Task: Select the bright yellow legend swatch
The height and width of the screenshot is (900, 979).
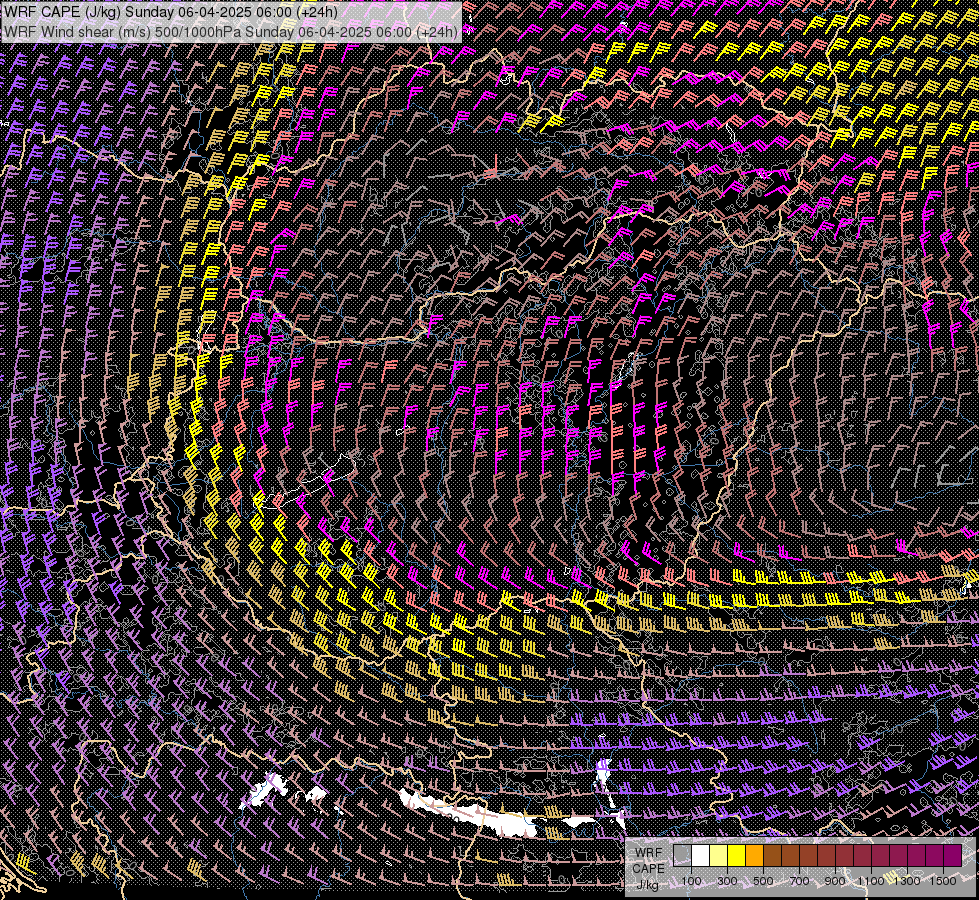Action: pyautogui.click(x=737, y=856)
